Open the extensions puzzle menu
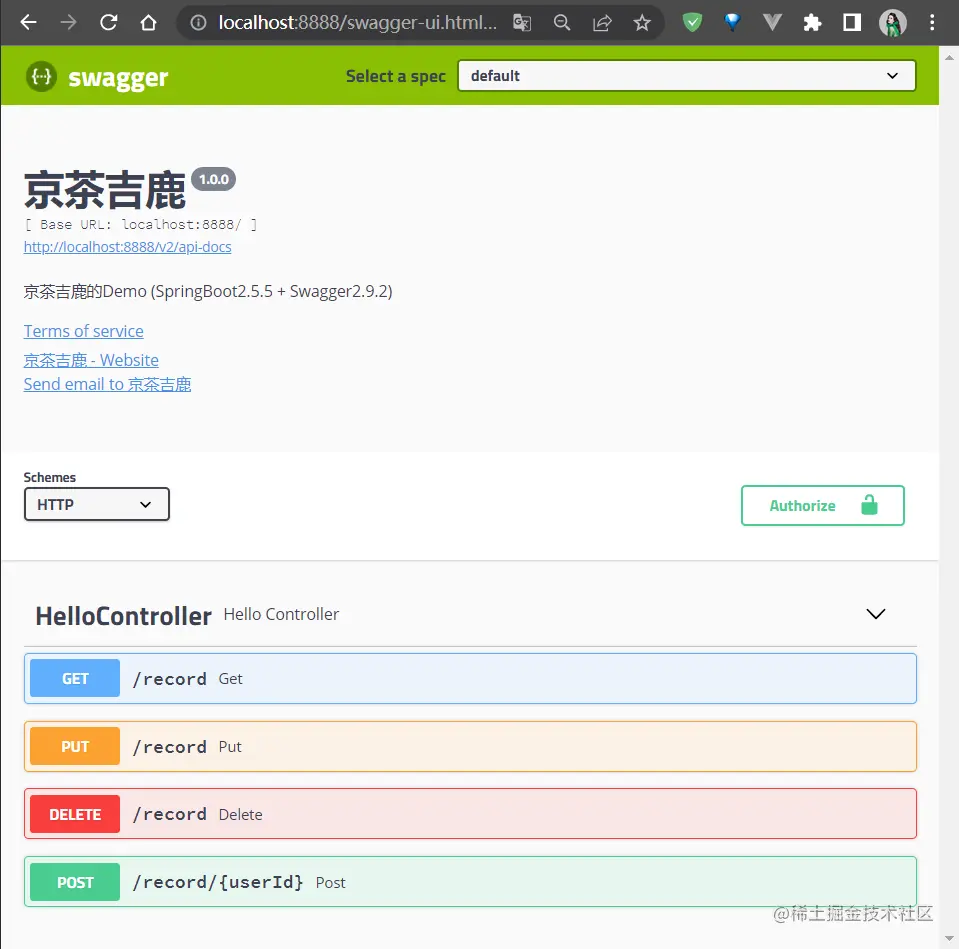This screenshot has width=959, height=949. [x=812, y=23]
